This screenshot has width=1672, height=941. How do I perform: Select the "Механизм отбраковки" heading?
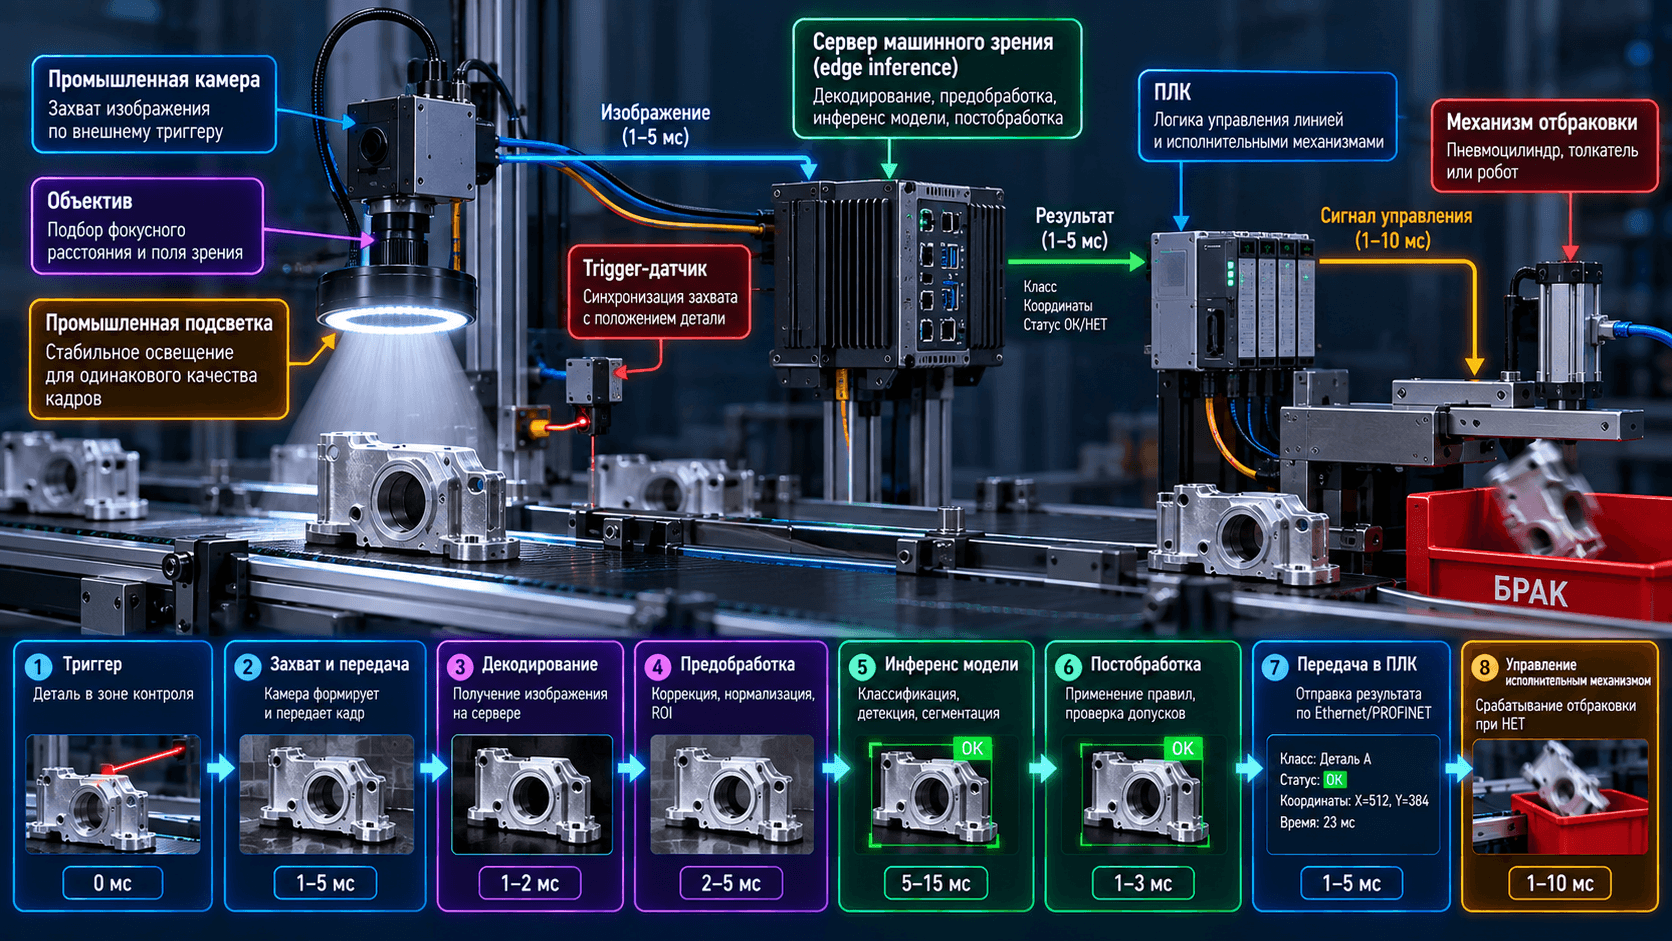[1541, 122]
